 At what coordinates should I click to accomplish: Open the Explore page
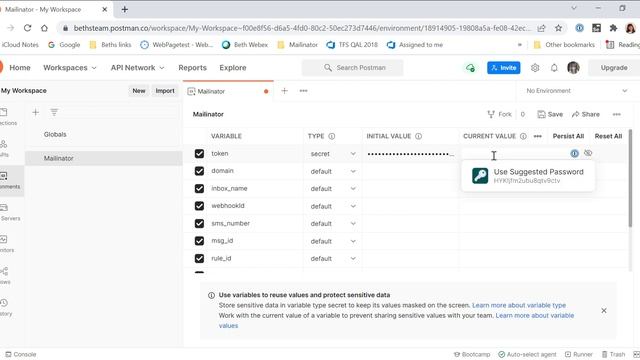tap(233, 68)
